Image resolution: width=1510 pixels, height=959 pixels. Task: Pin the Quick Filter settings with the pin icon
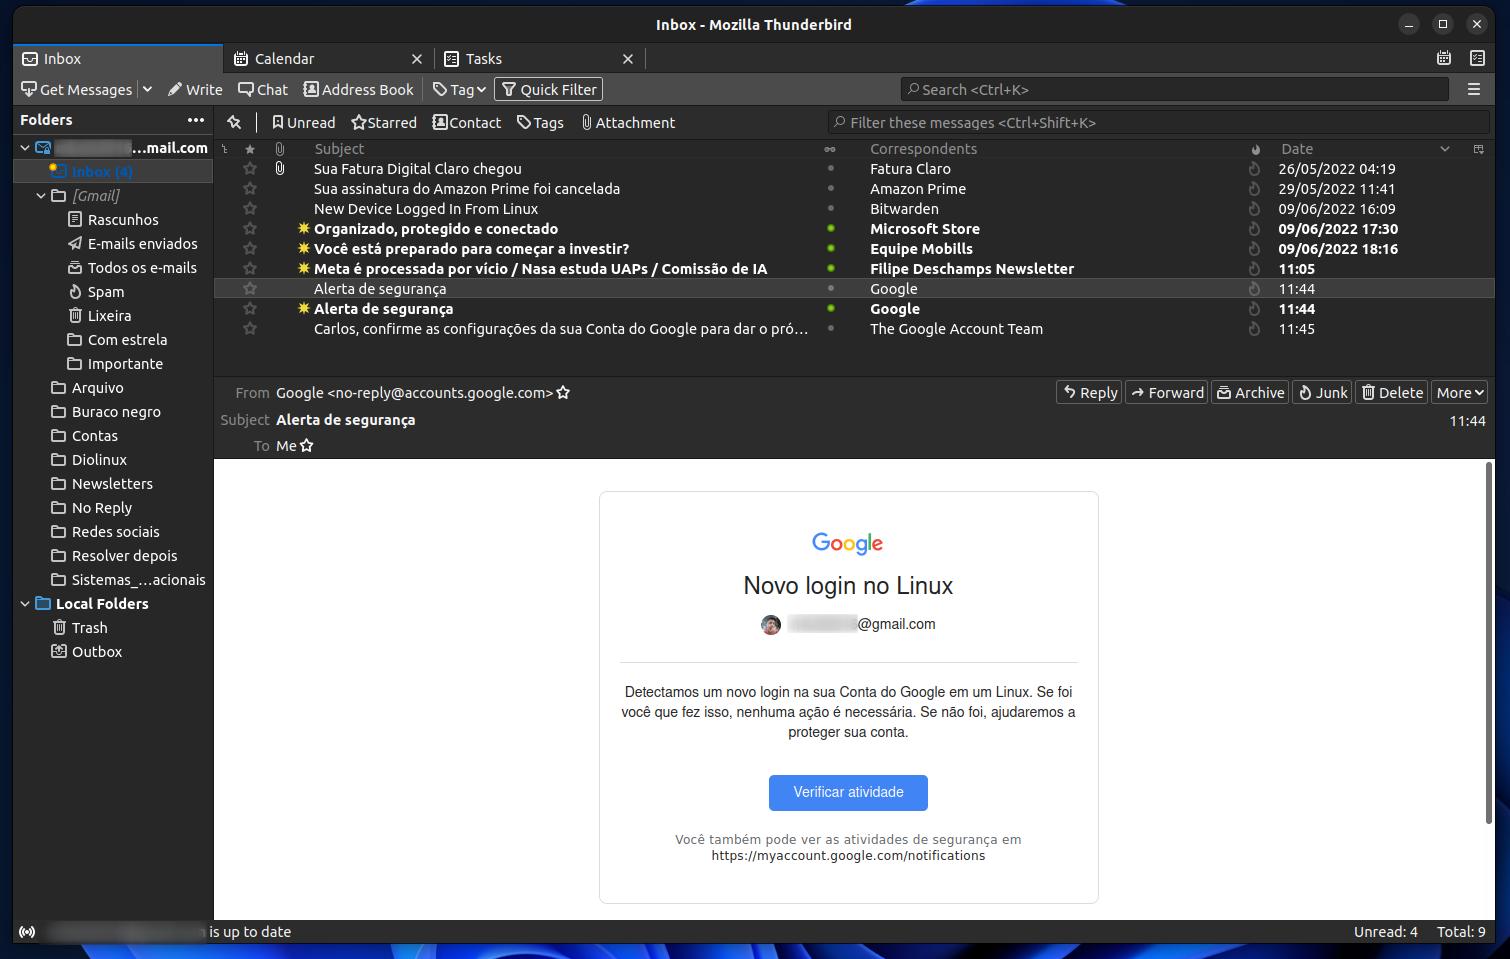(x=235, y=122)
